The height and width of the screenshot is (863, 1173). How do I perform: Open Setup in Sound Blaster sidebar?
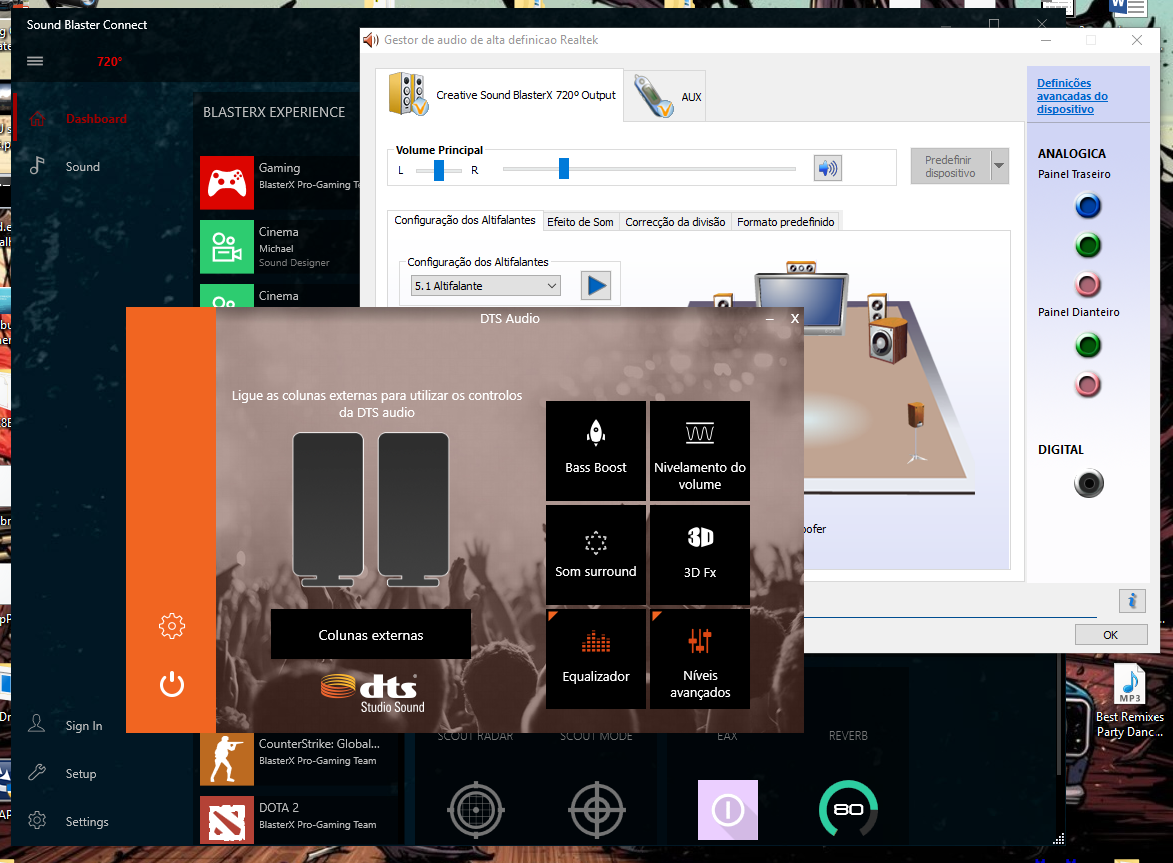[81, 773]
